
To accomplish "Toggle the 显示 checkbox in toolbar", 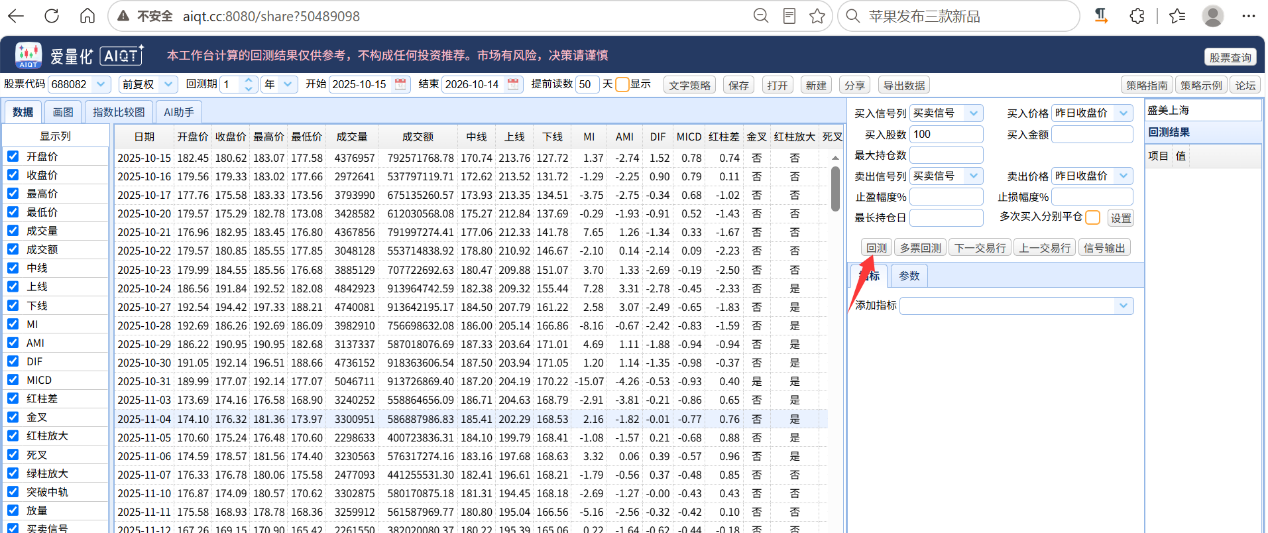I will [622, 85].
